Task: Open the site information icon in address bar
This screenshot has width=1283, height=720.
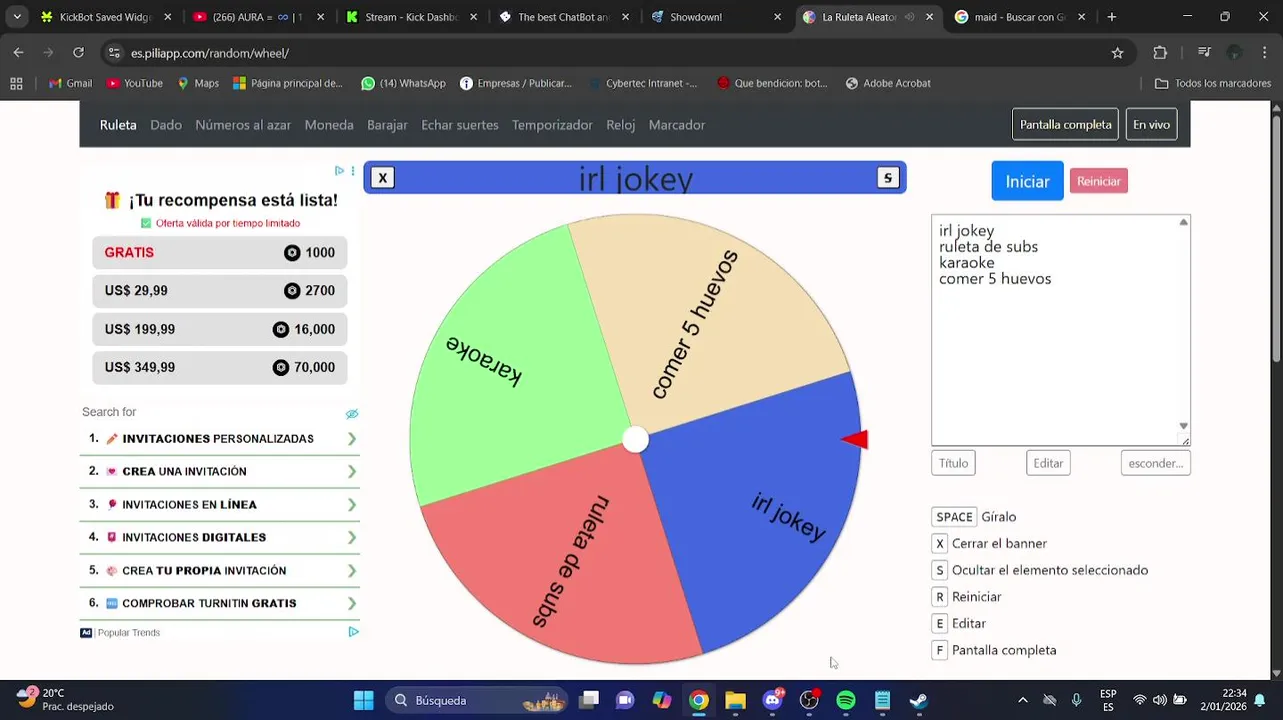Action: pyautogui.click(x=114, y=53)
